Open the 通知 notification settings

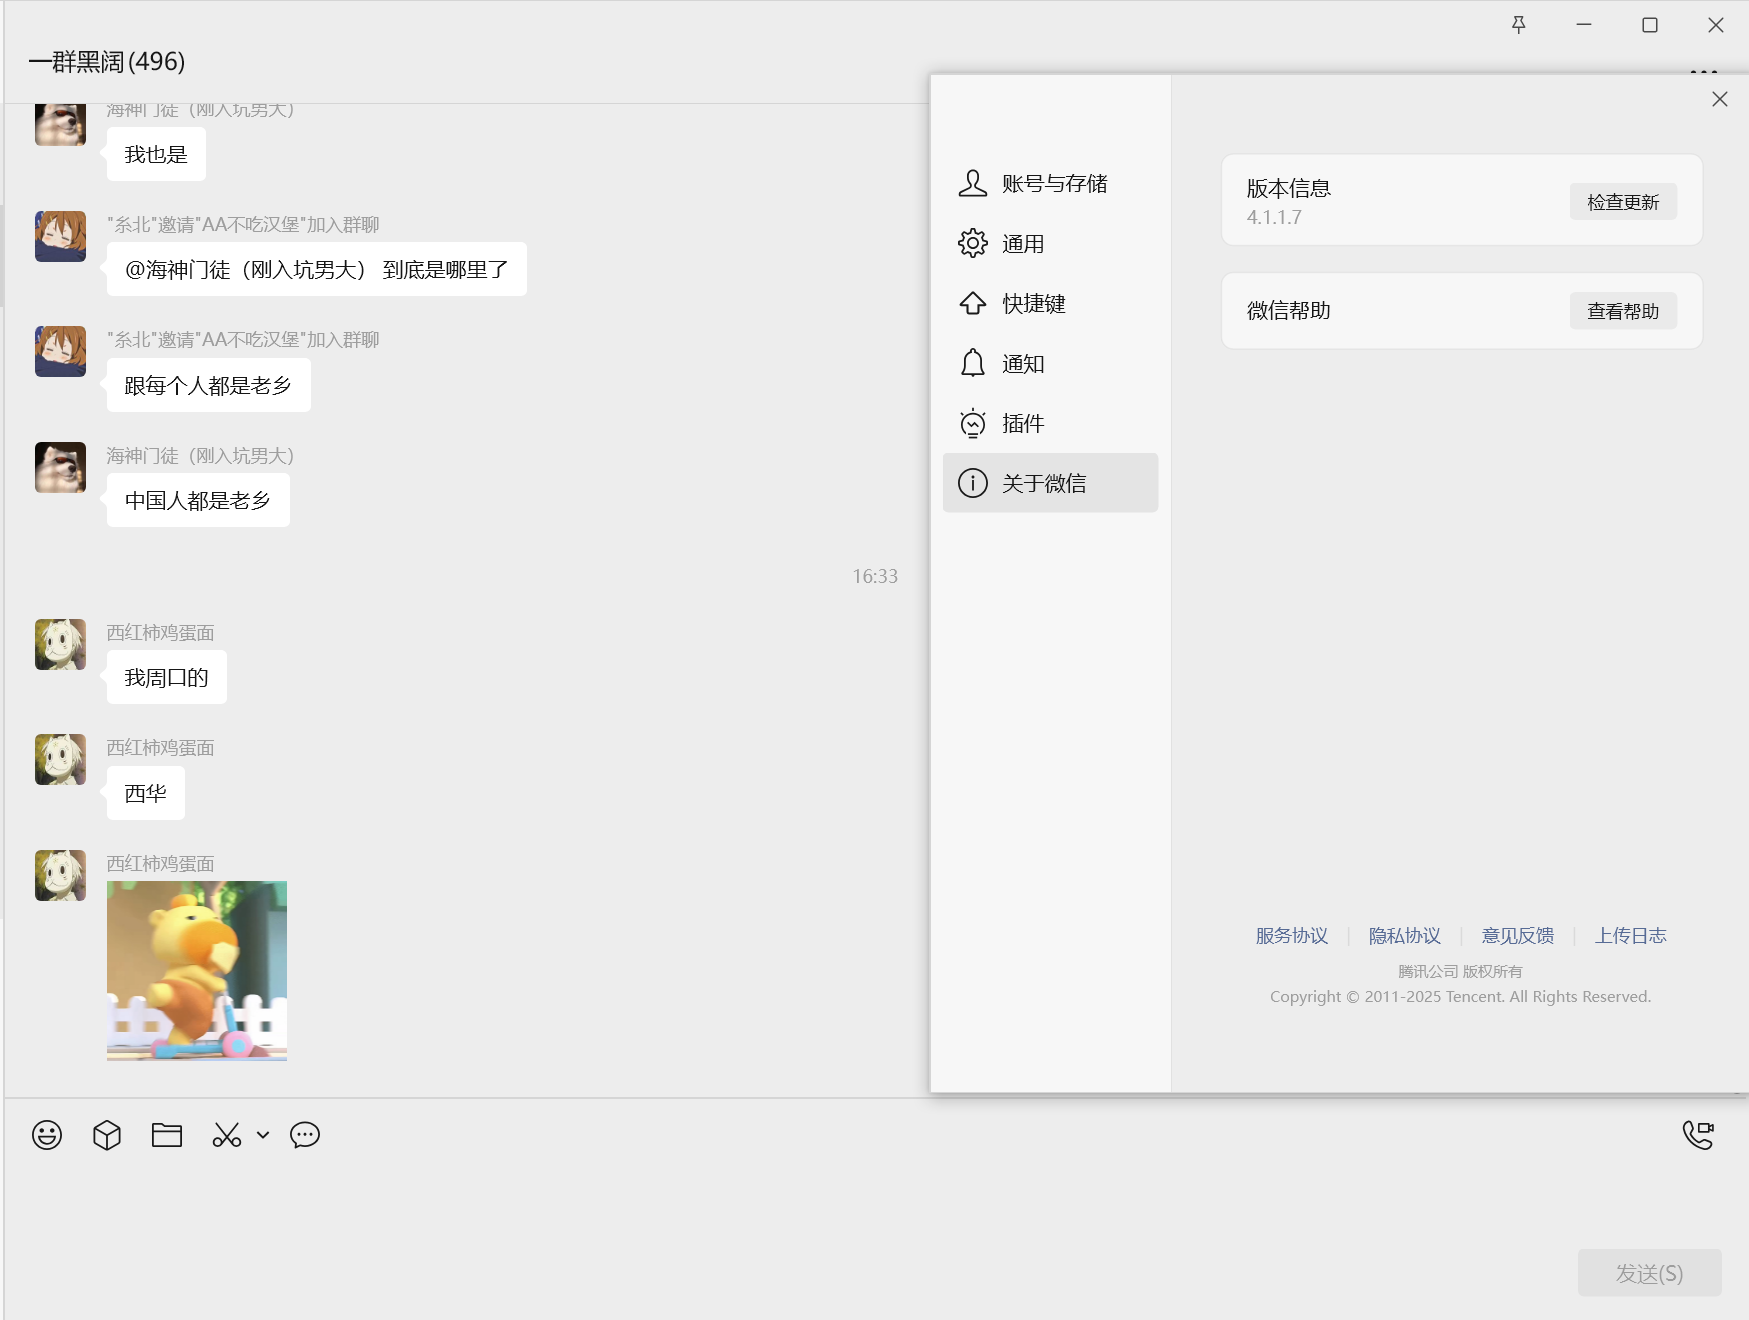point(1023,363)
